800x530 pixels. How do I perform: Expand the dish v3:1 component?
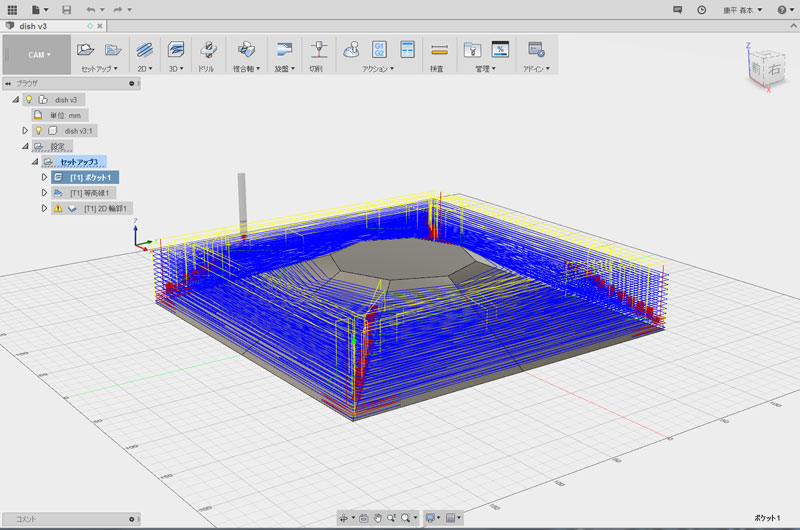coord(25,131)
